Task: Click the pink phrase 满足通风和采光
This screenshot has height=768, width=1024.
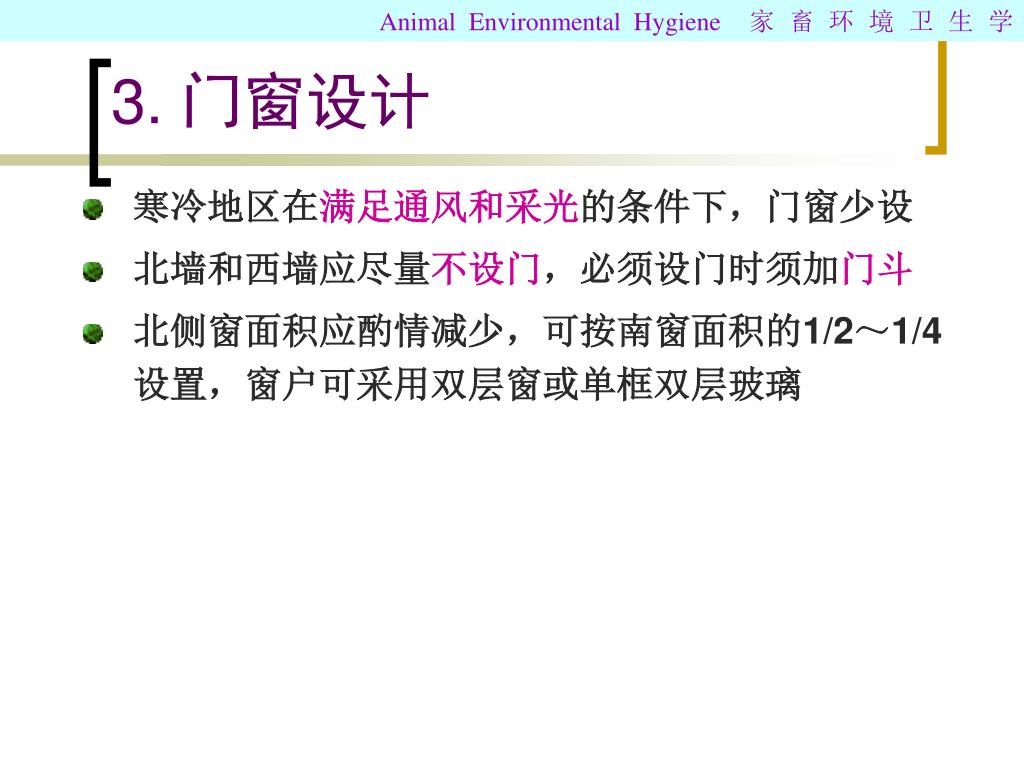Action: click(449, 207)
